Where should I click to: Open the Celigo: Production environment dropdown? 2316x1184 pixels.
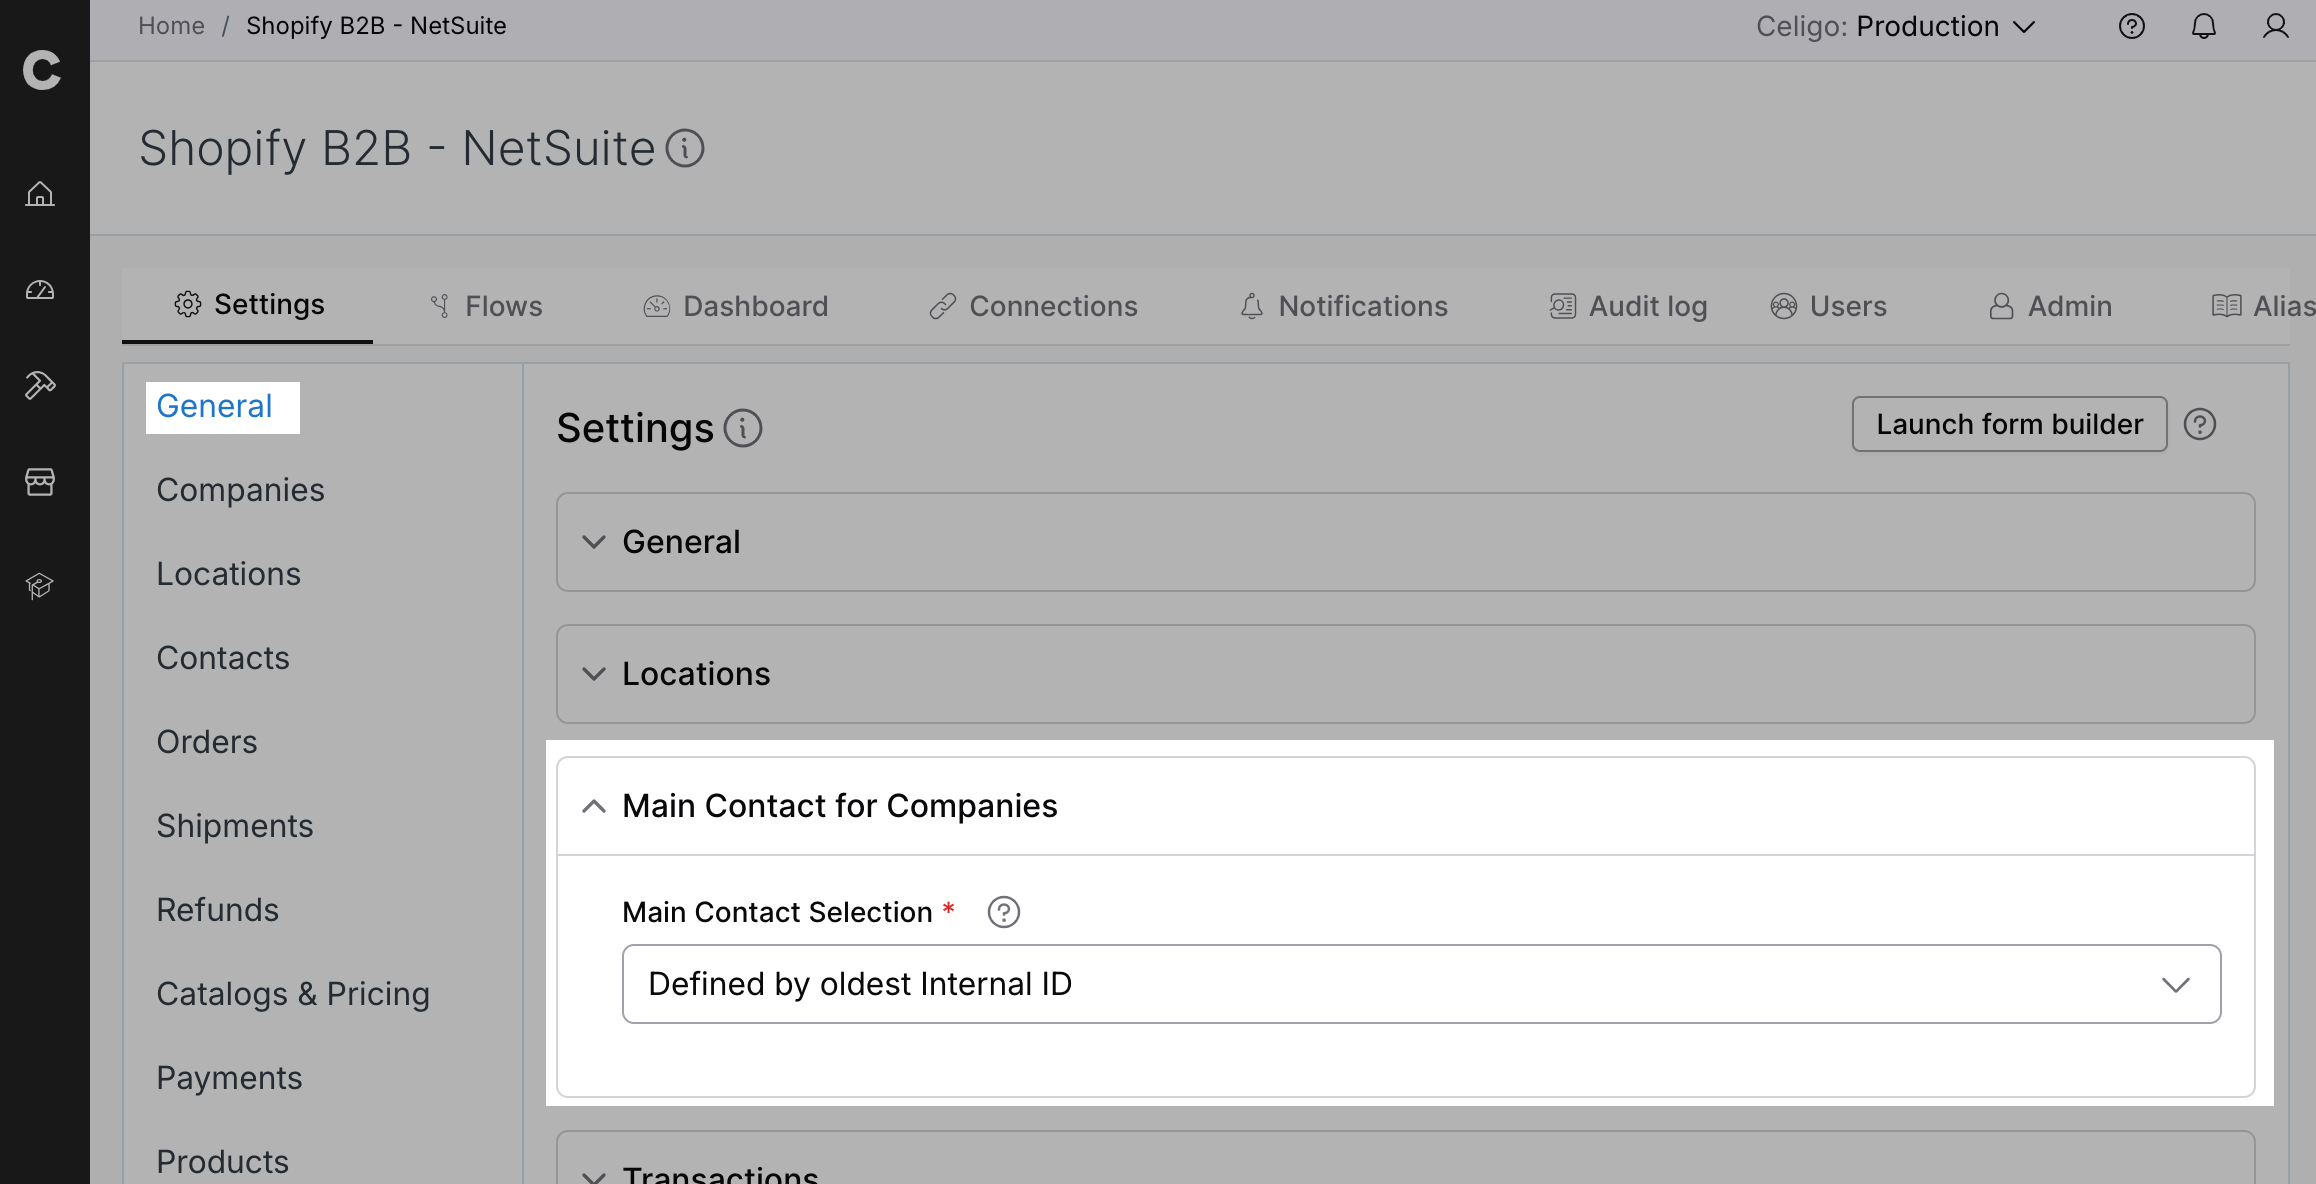[1896, 26]
